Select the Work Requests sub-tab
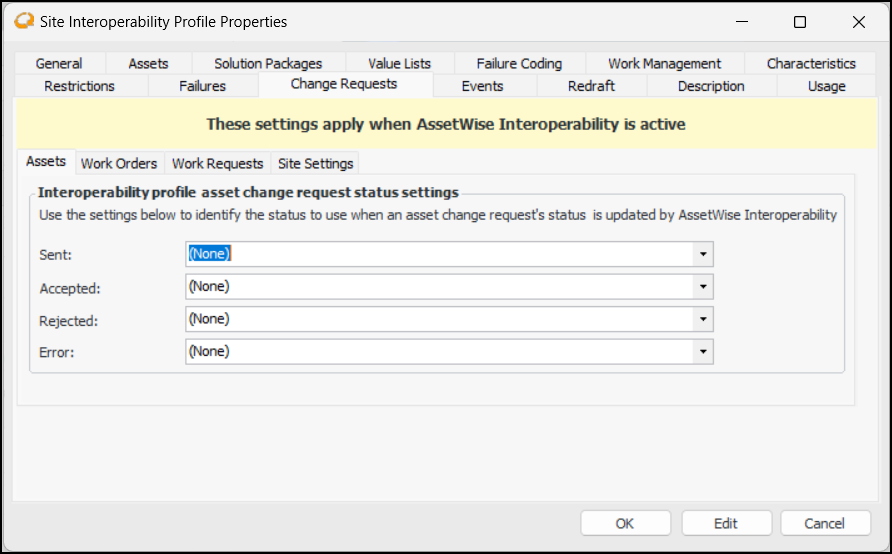Screen dimensions: 892x554 [218, 163]
